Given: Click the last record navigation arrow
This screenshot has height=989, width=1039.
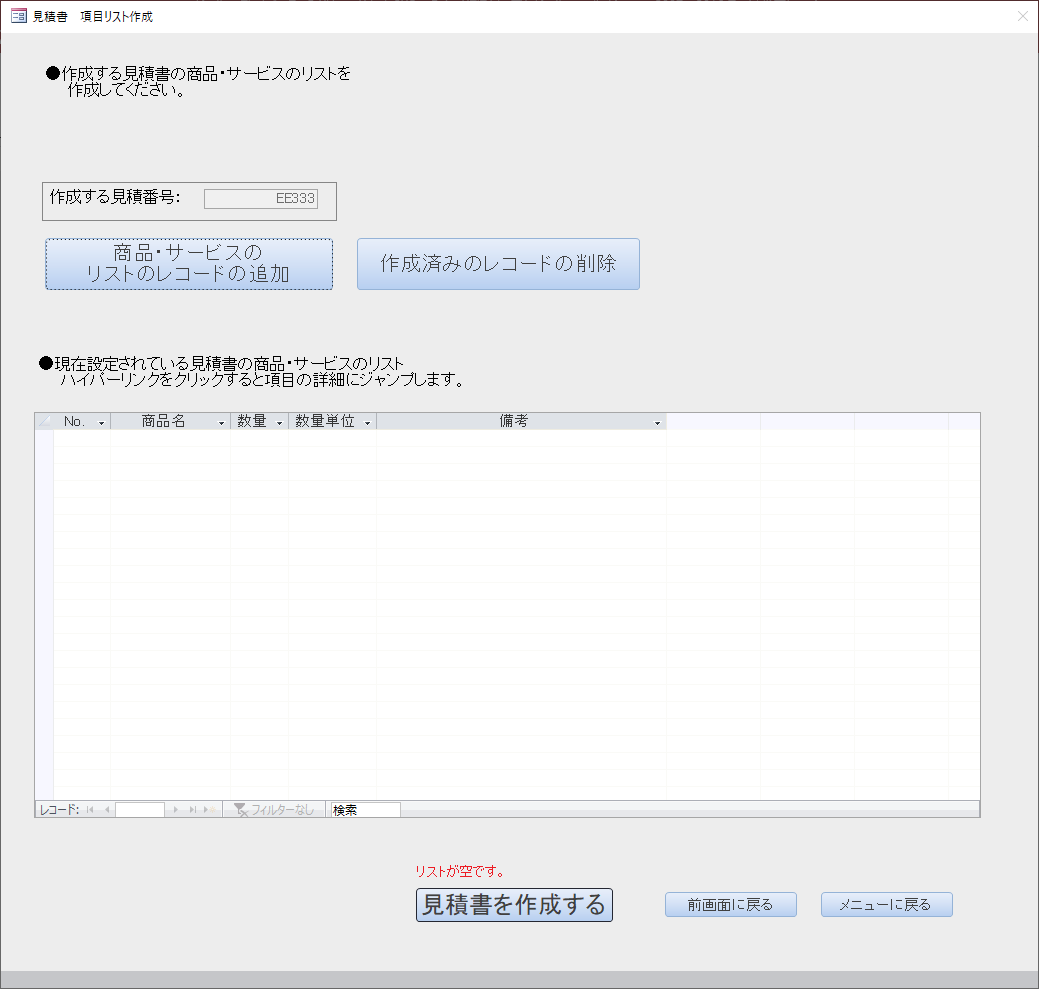Looking at the screenshot, I should [192, 810].
